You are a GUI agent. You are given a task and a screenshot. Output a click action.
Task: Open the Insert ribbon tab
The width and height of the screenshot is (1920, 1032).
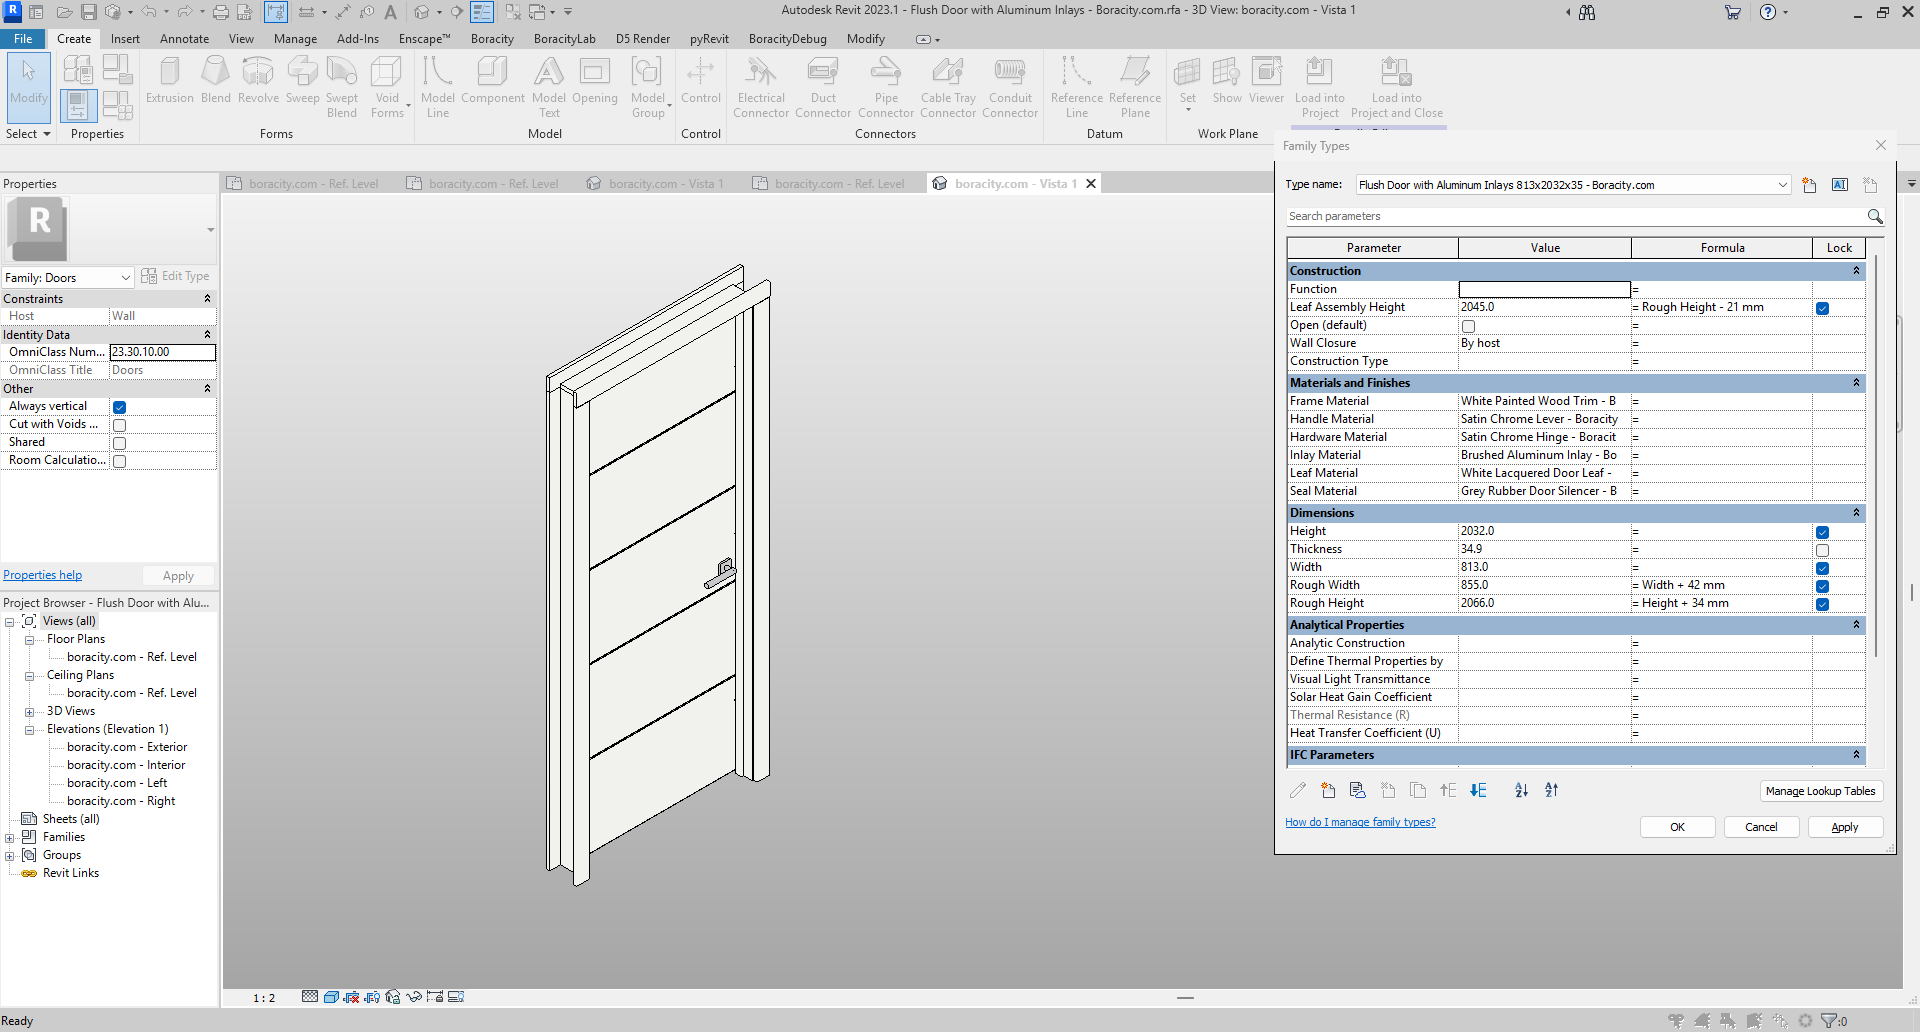click(125, 39)
